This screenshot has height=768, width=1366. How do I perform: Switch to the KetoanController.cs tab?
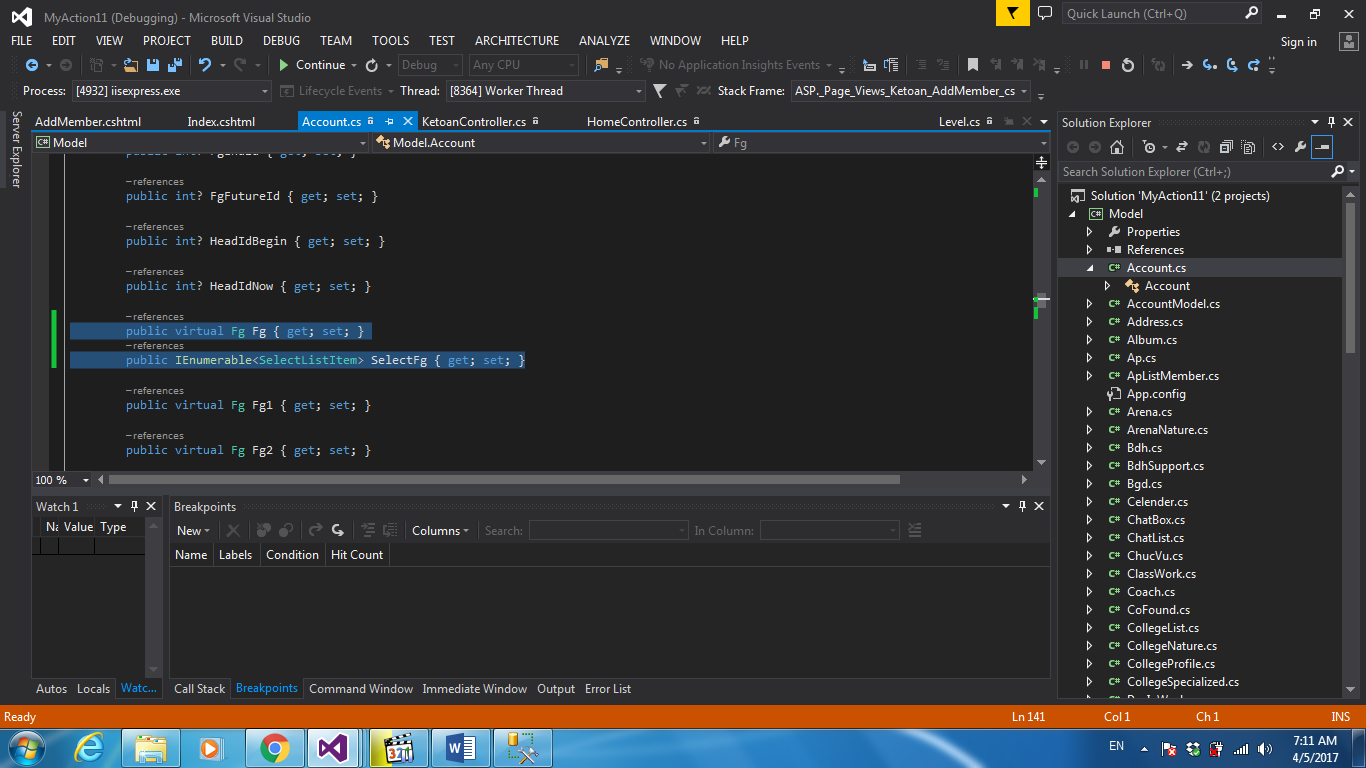tap(473, 122)
